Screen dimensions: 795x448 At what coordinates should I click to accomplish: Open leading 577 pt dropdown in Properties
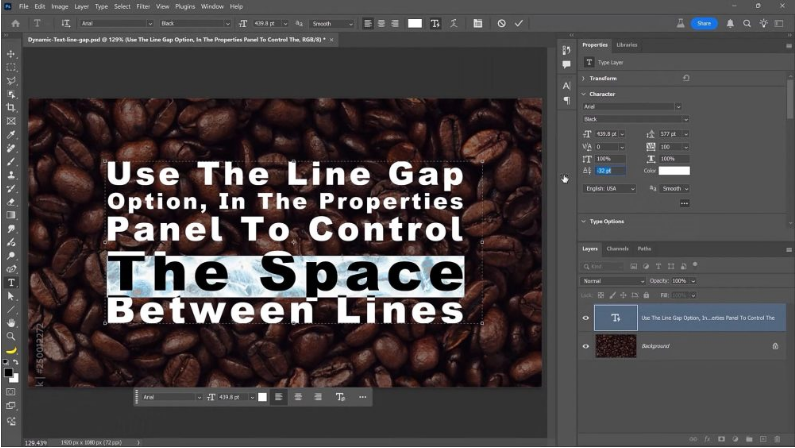coord(685,134)
